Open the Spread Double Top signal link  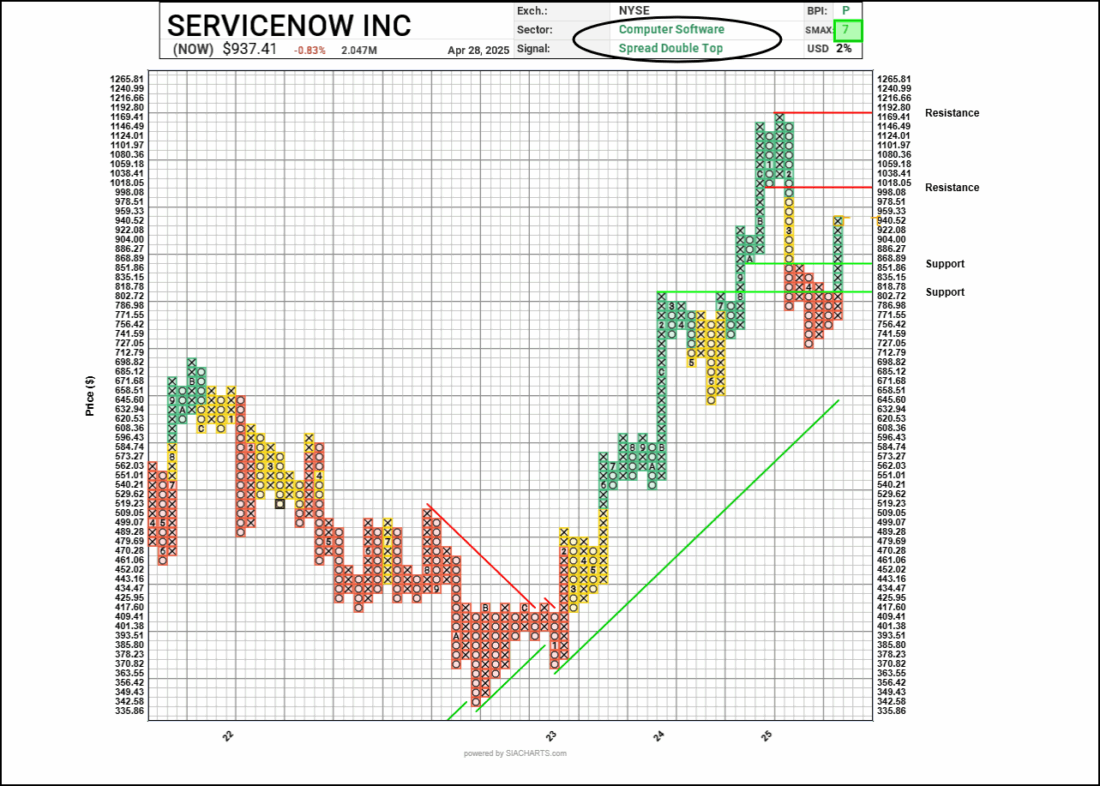pyautogui.click(x=671, y=48)
